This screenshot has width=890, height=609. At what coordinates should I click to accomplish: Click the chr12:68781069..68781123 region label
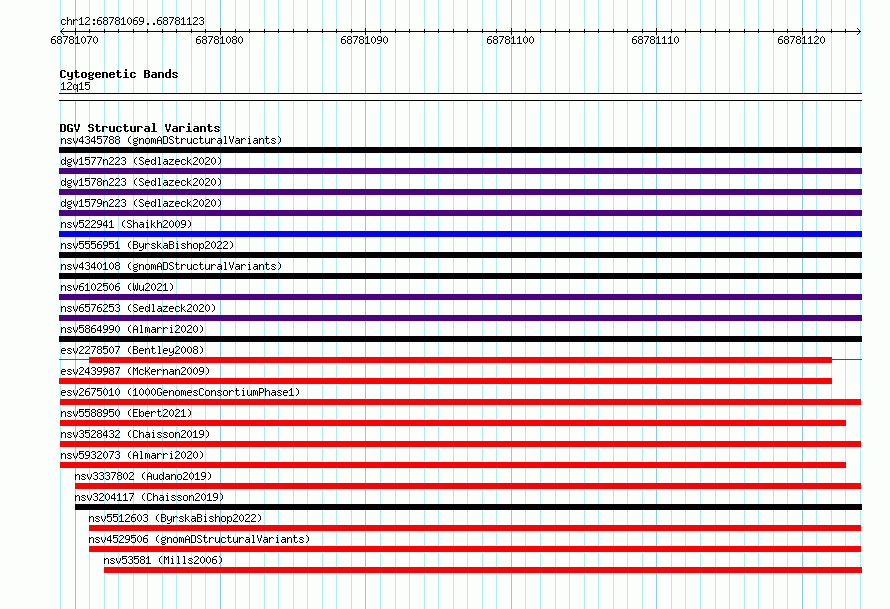pyautogui.click(x=132, y=21)
